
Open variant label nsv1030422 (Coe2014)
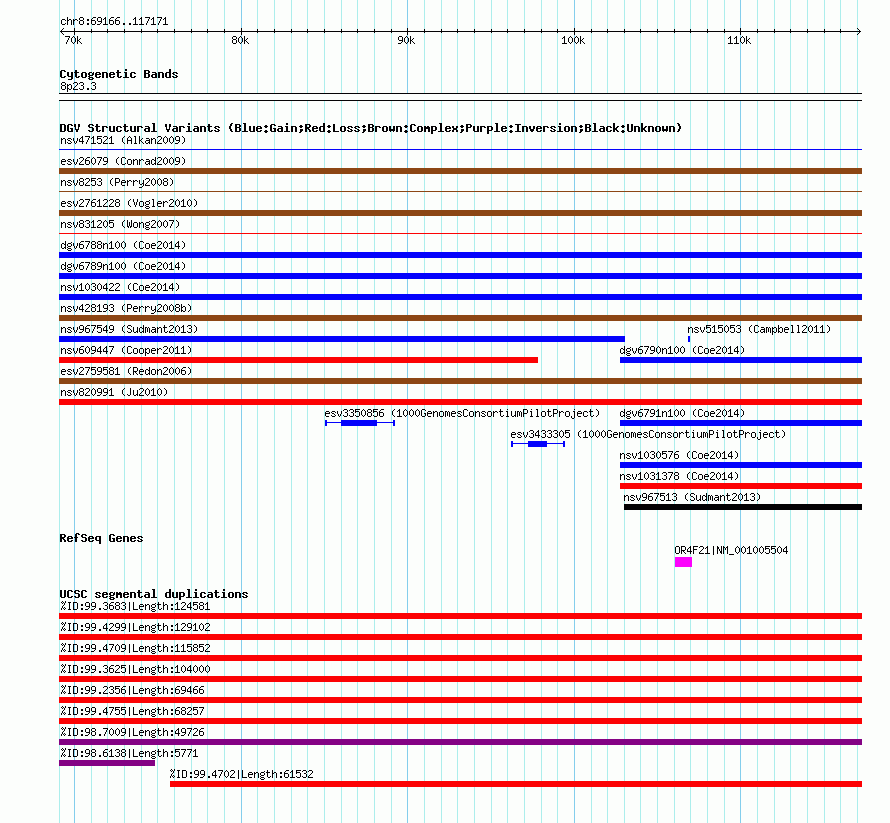[x=120, y=287]
